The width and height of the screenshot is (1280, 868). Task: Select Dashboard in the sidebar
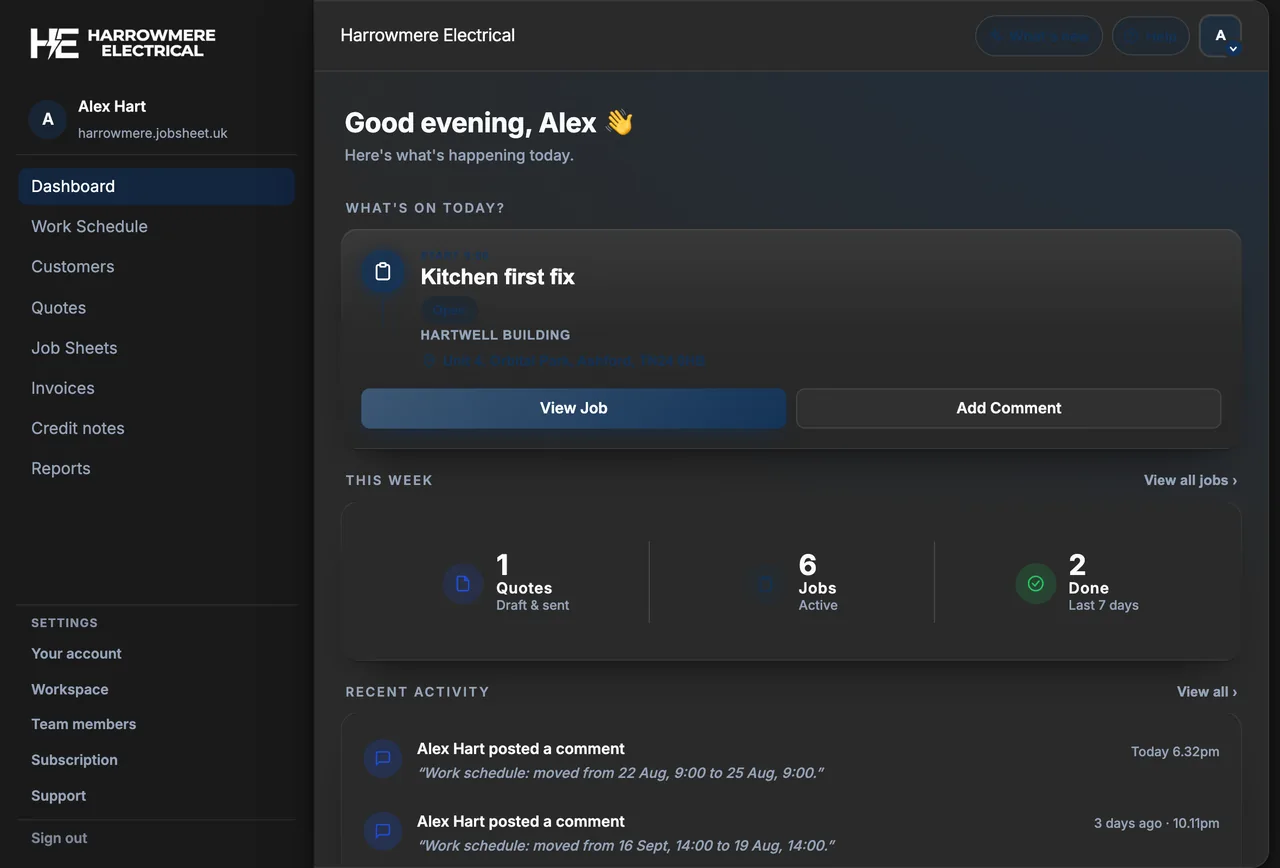(156, 186)
